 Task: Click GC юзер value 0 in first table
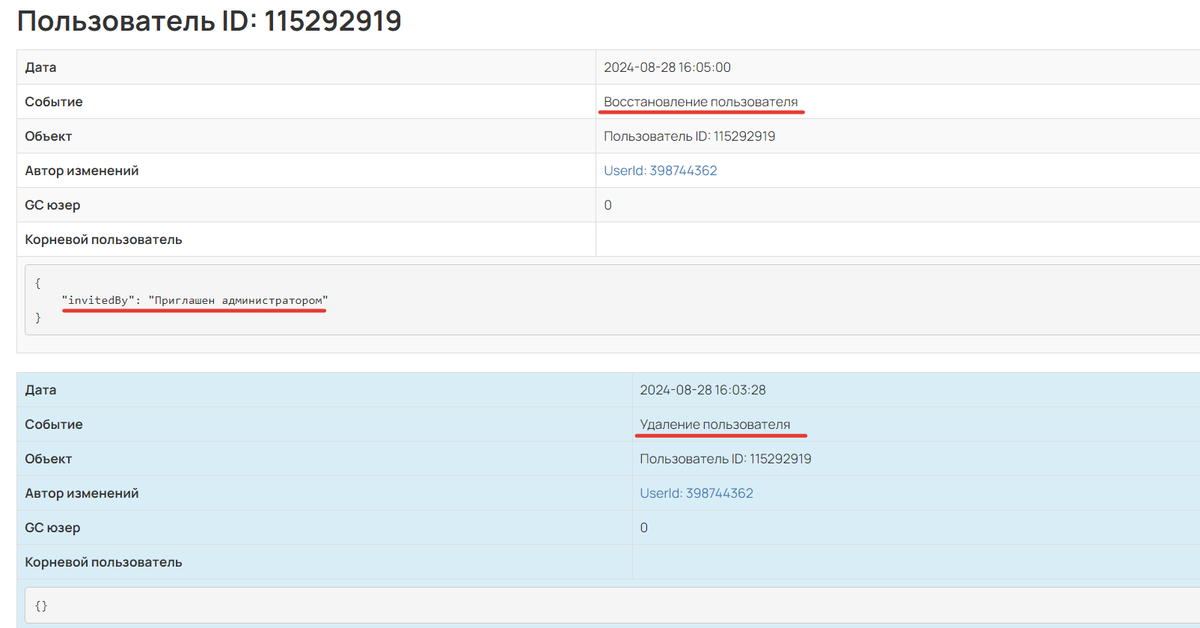click(608, 205)
